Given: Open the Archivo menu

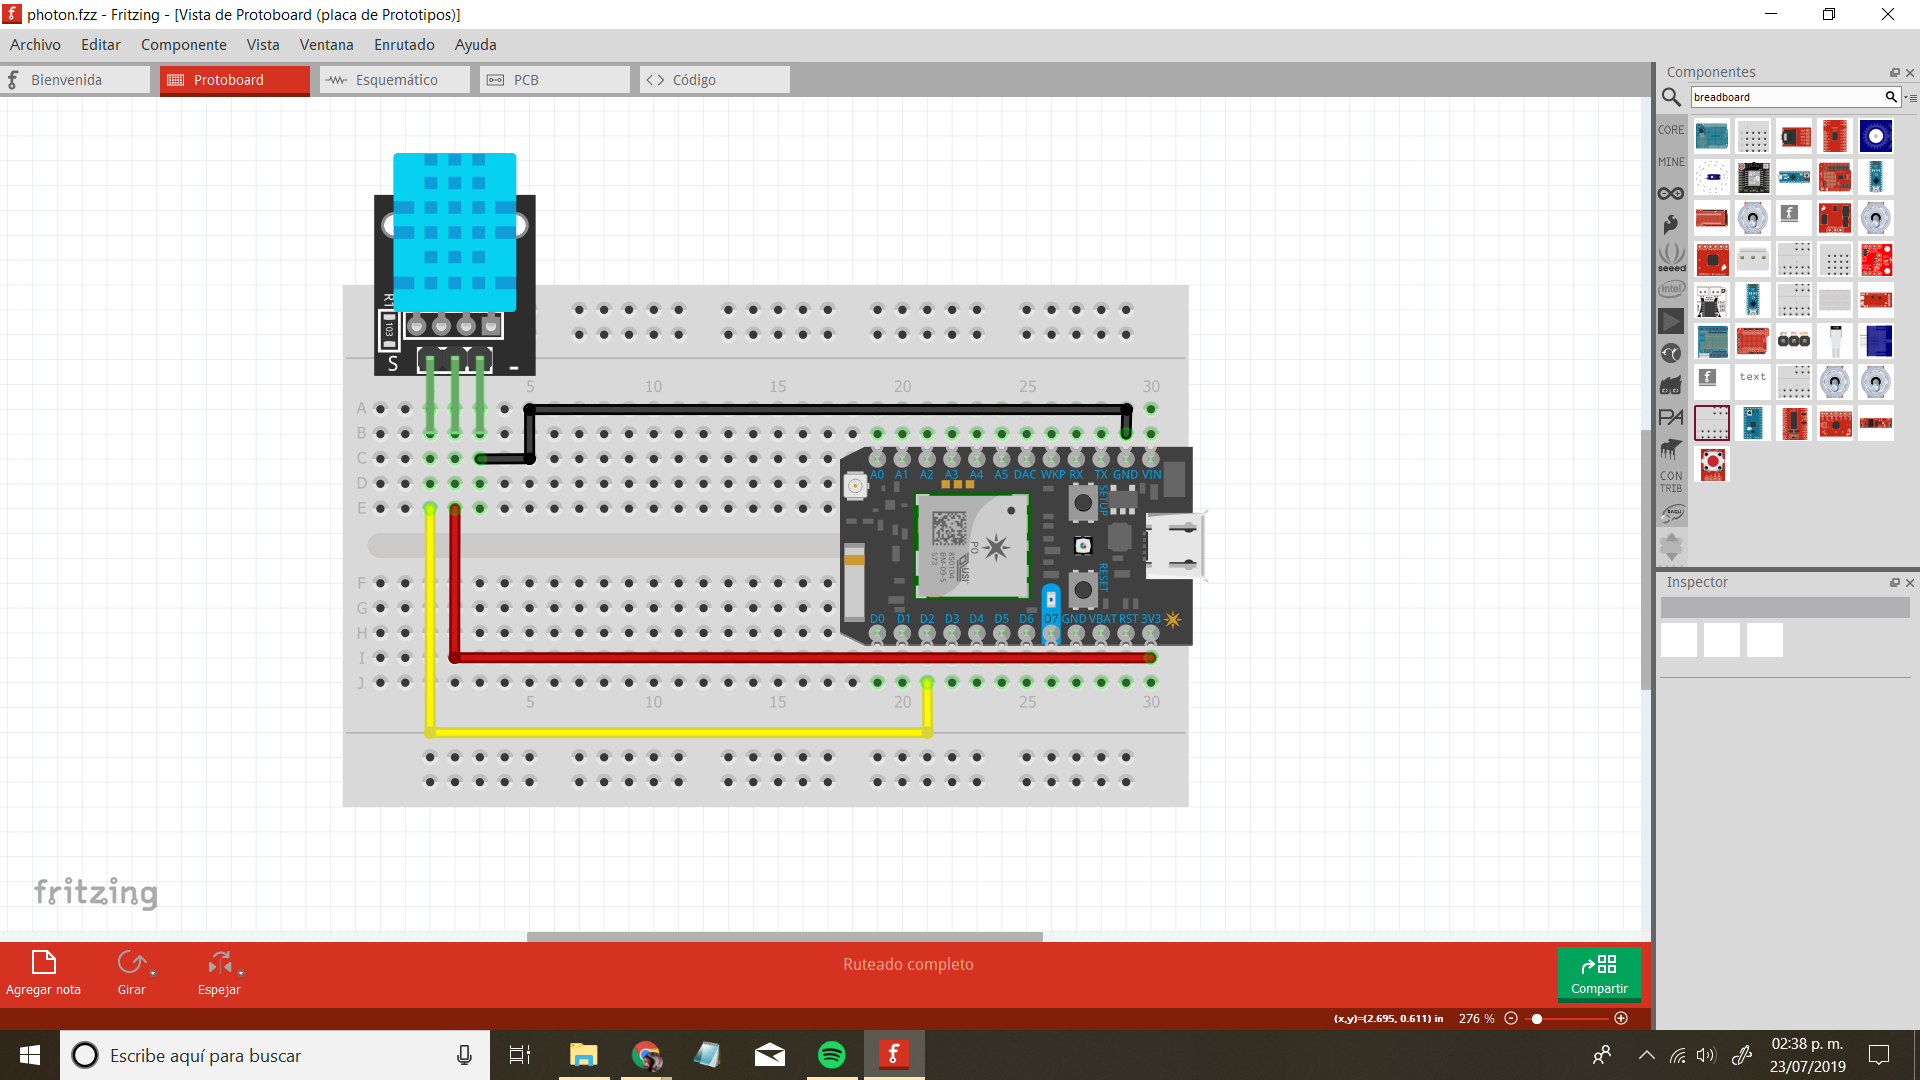Looking at the screenshot, I should coord(35,45).
